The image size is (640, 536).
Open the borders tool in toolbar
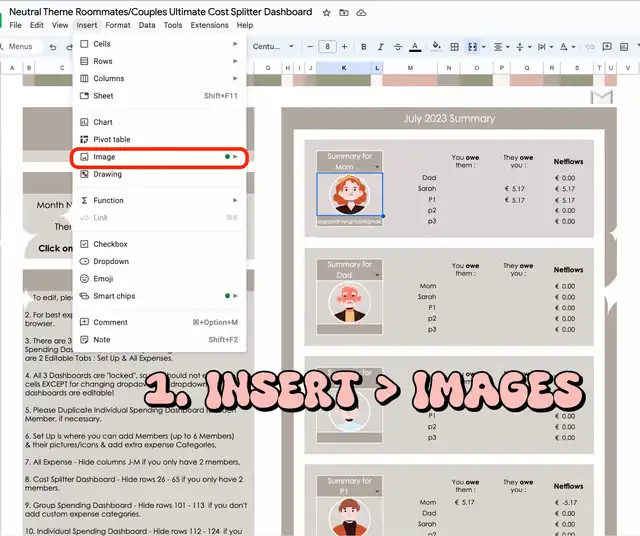[455, 46]
